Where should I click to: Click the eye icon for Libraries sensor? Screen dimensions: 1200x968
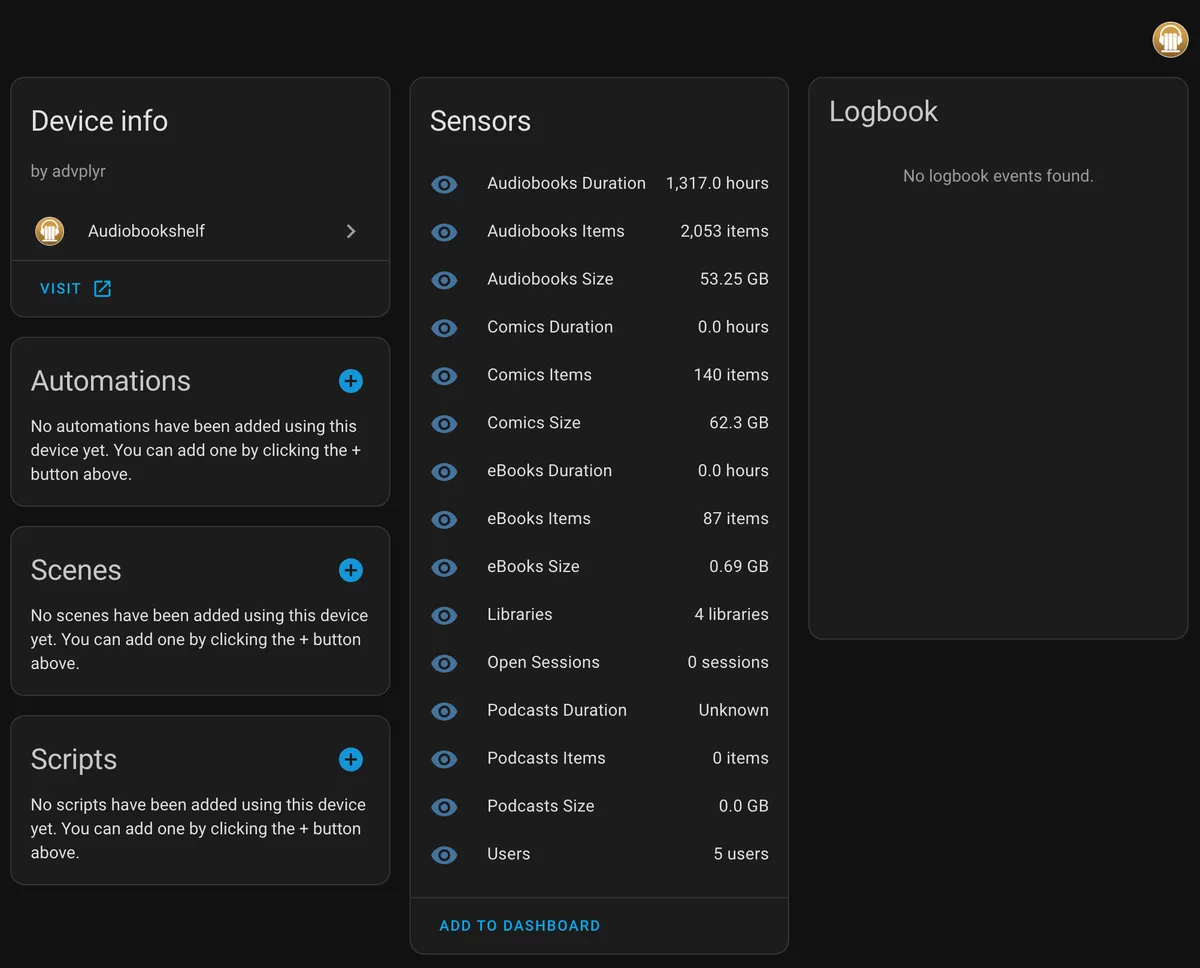point(444,616)
